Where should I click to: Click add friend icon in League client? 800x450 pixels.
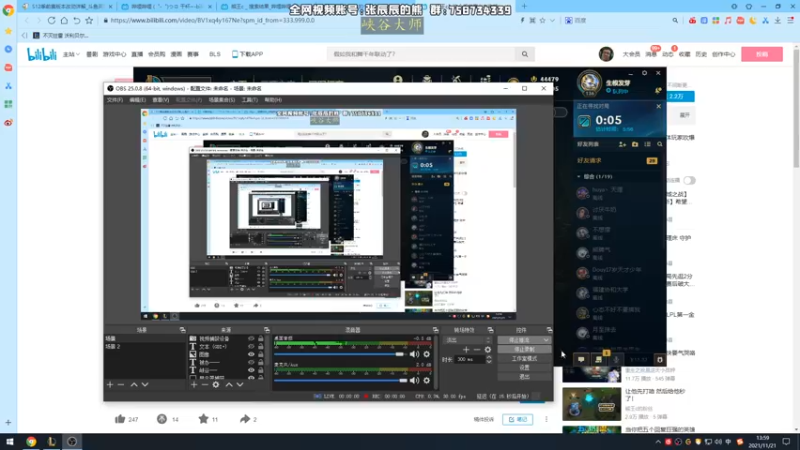coord(622,144)
